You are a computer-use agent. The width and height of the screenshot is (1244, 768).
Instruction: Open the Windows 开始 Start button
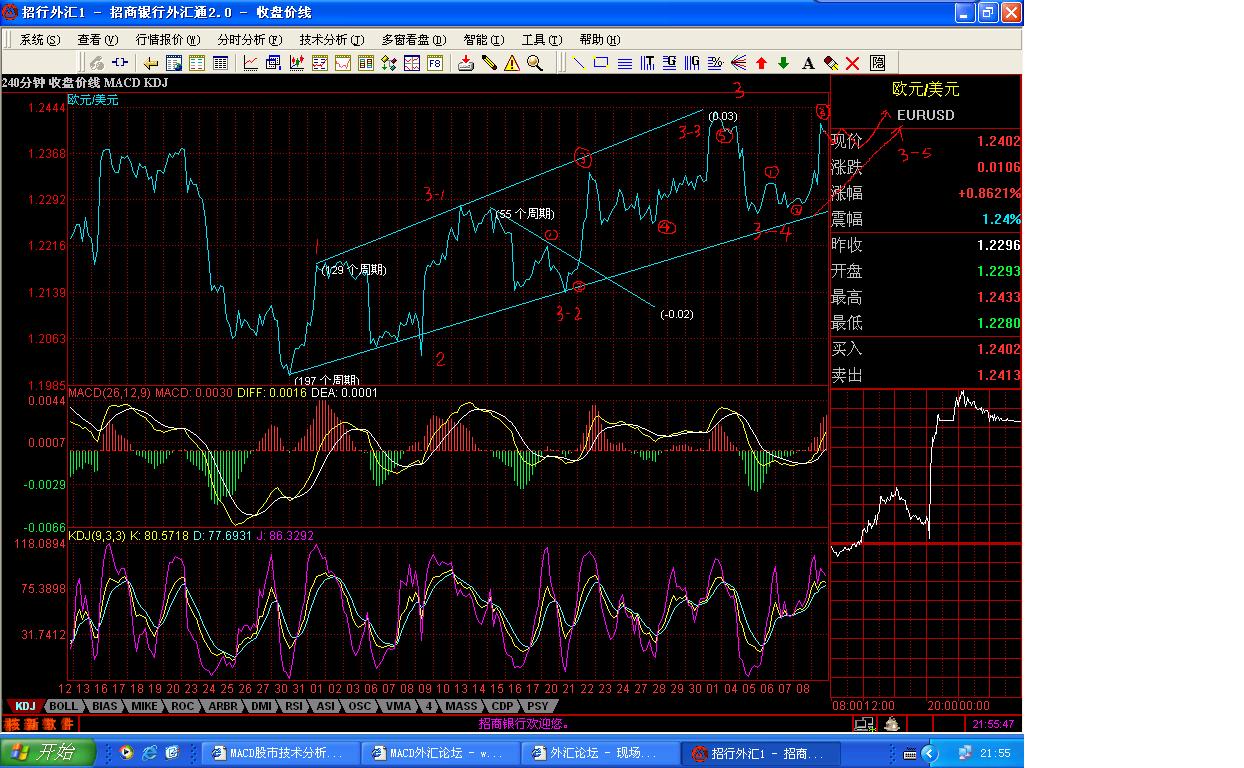[48, 752]
